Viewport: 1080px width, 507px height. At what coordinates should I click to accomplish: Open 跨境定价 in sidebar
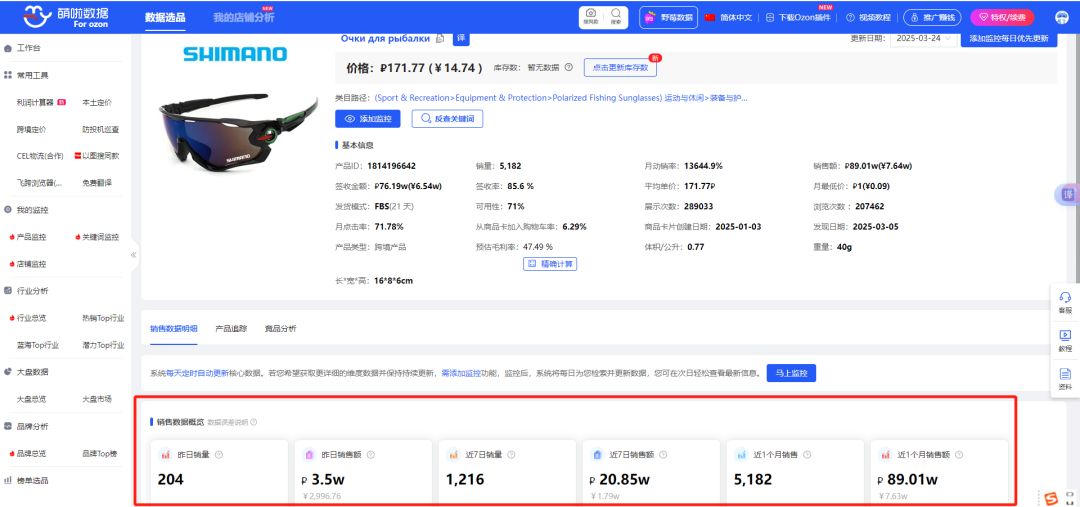coord(32,129)
